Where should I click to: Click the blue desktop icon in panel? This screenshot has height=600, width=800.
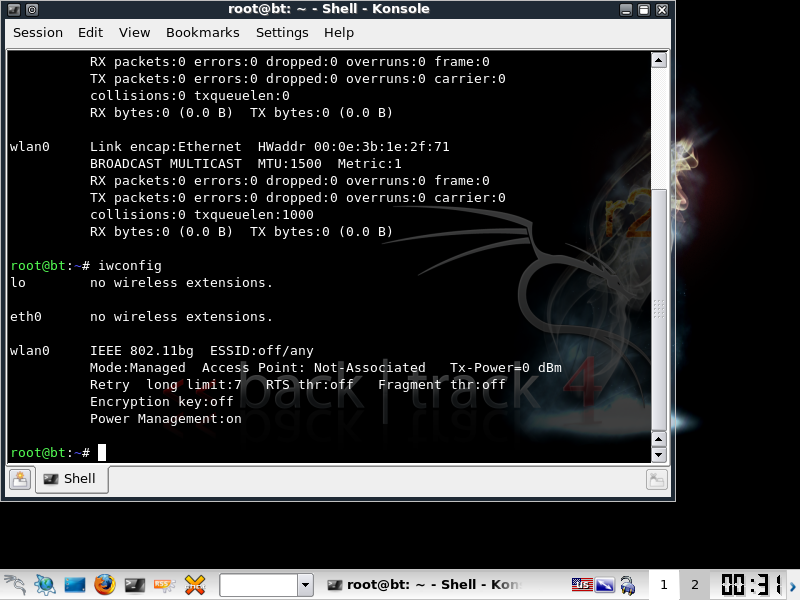pos(75,584)
